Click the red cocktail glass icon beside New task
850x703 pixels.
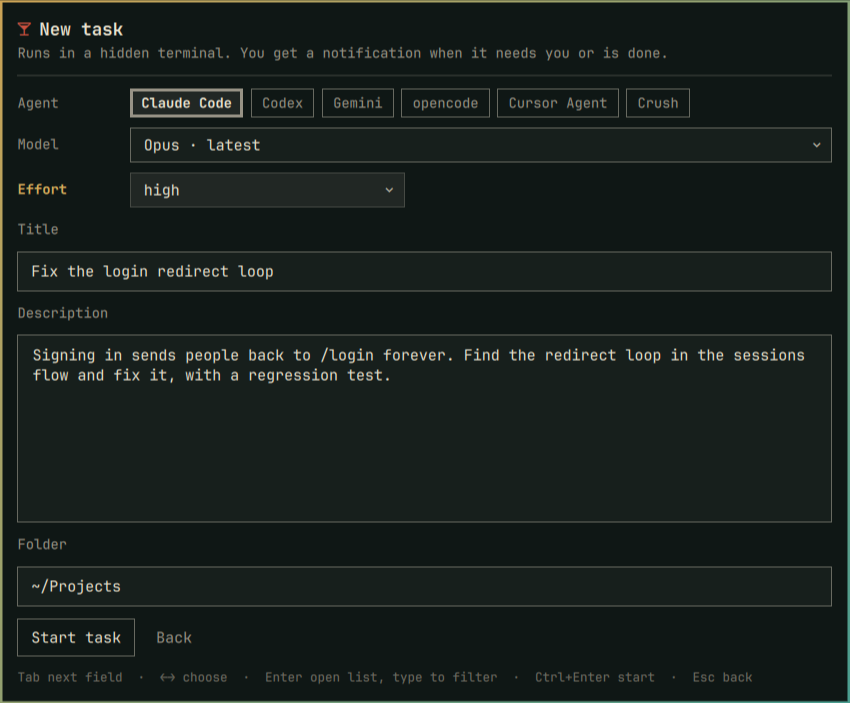point(24,29)
